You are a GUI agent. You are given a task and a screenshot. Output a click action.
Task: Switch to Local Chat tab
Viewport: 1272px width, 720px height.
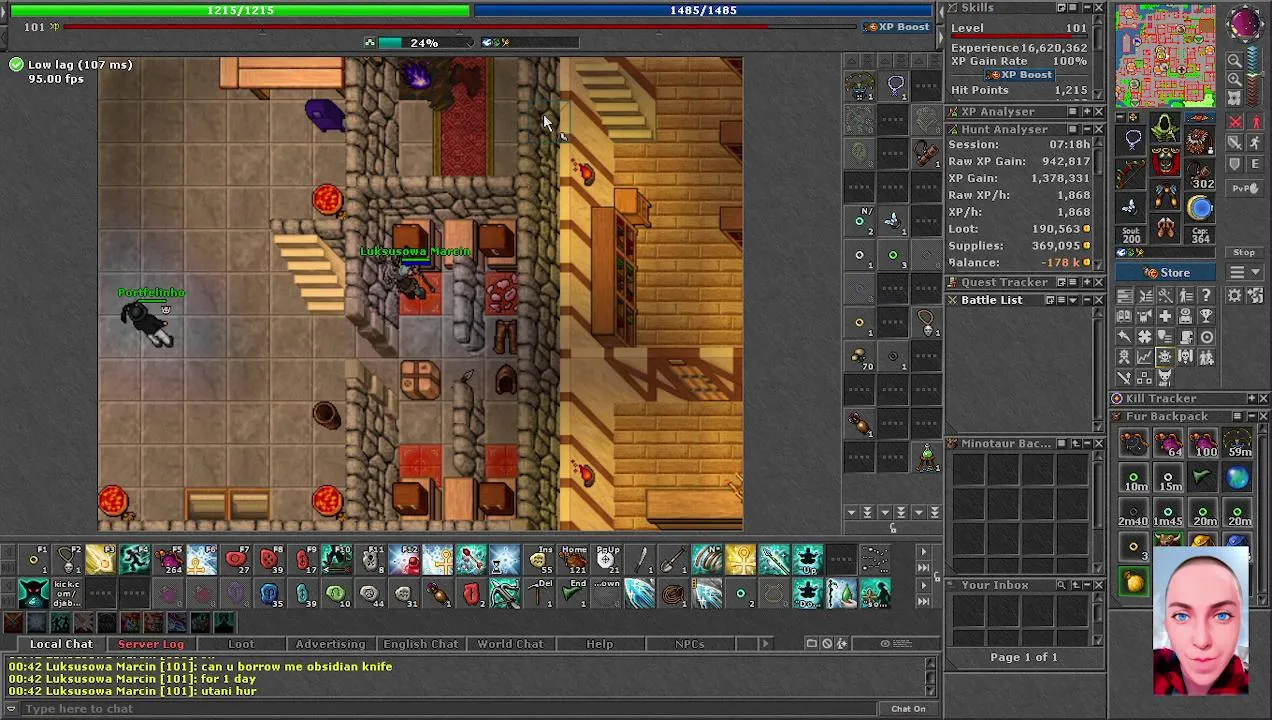click(x=60, y=644)
